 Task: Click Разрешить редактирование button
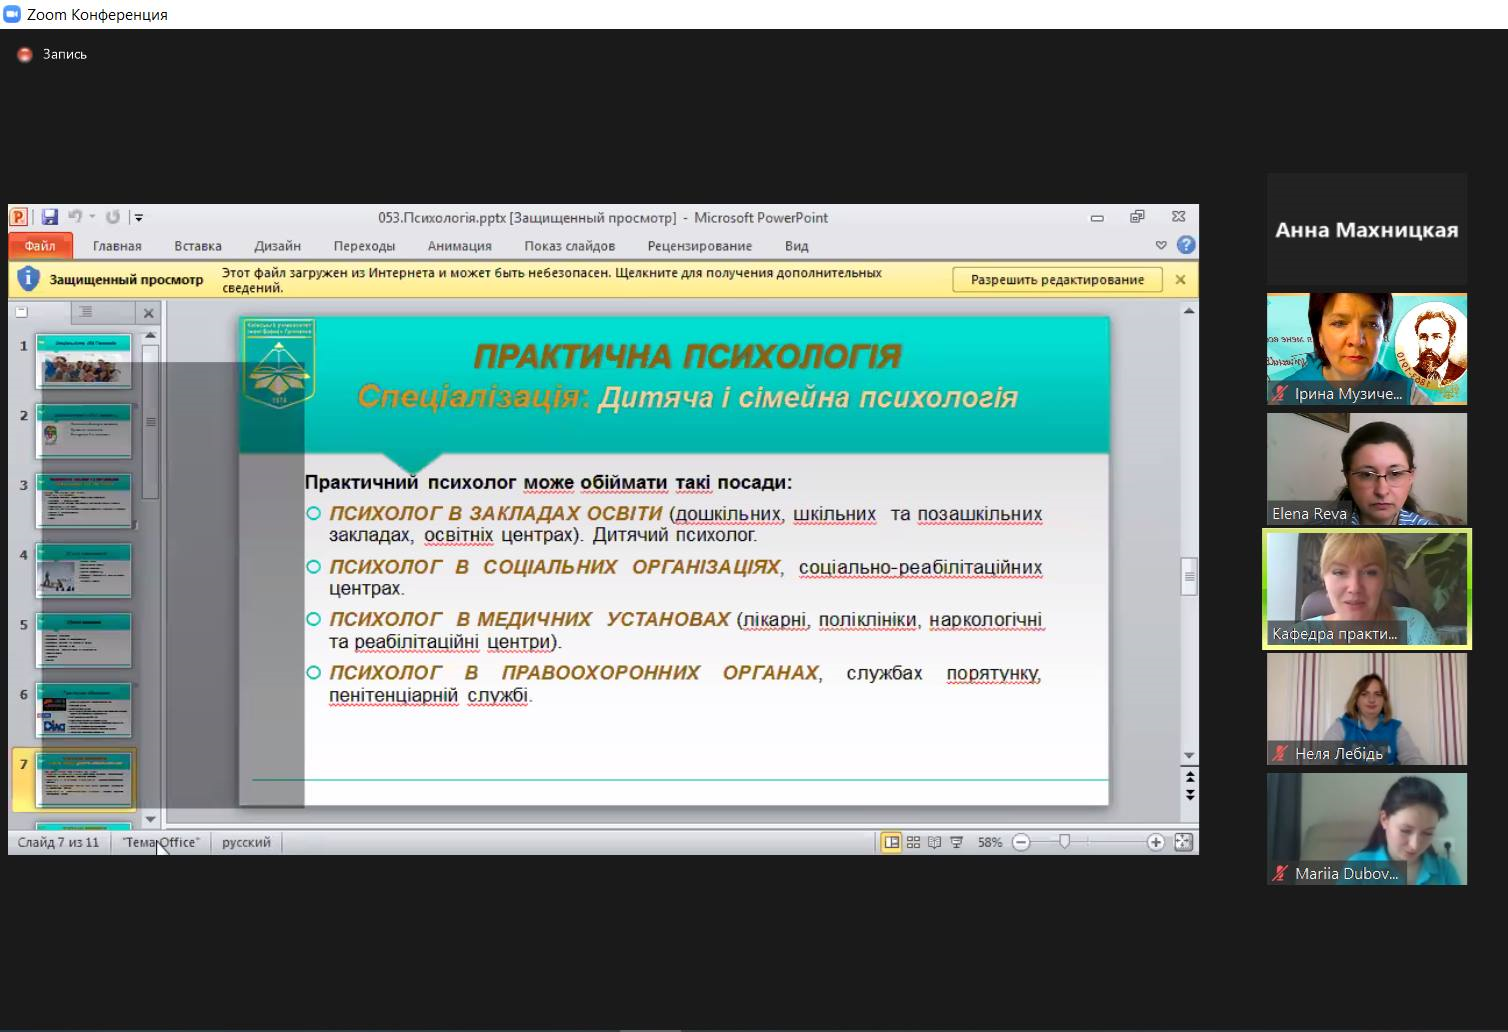[x=1057, y=280]
